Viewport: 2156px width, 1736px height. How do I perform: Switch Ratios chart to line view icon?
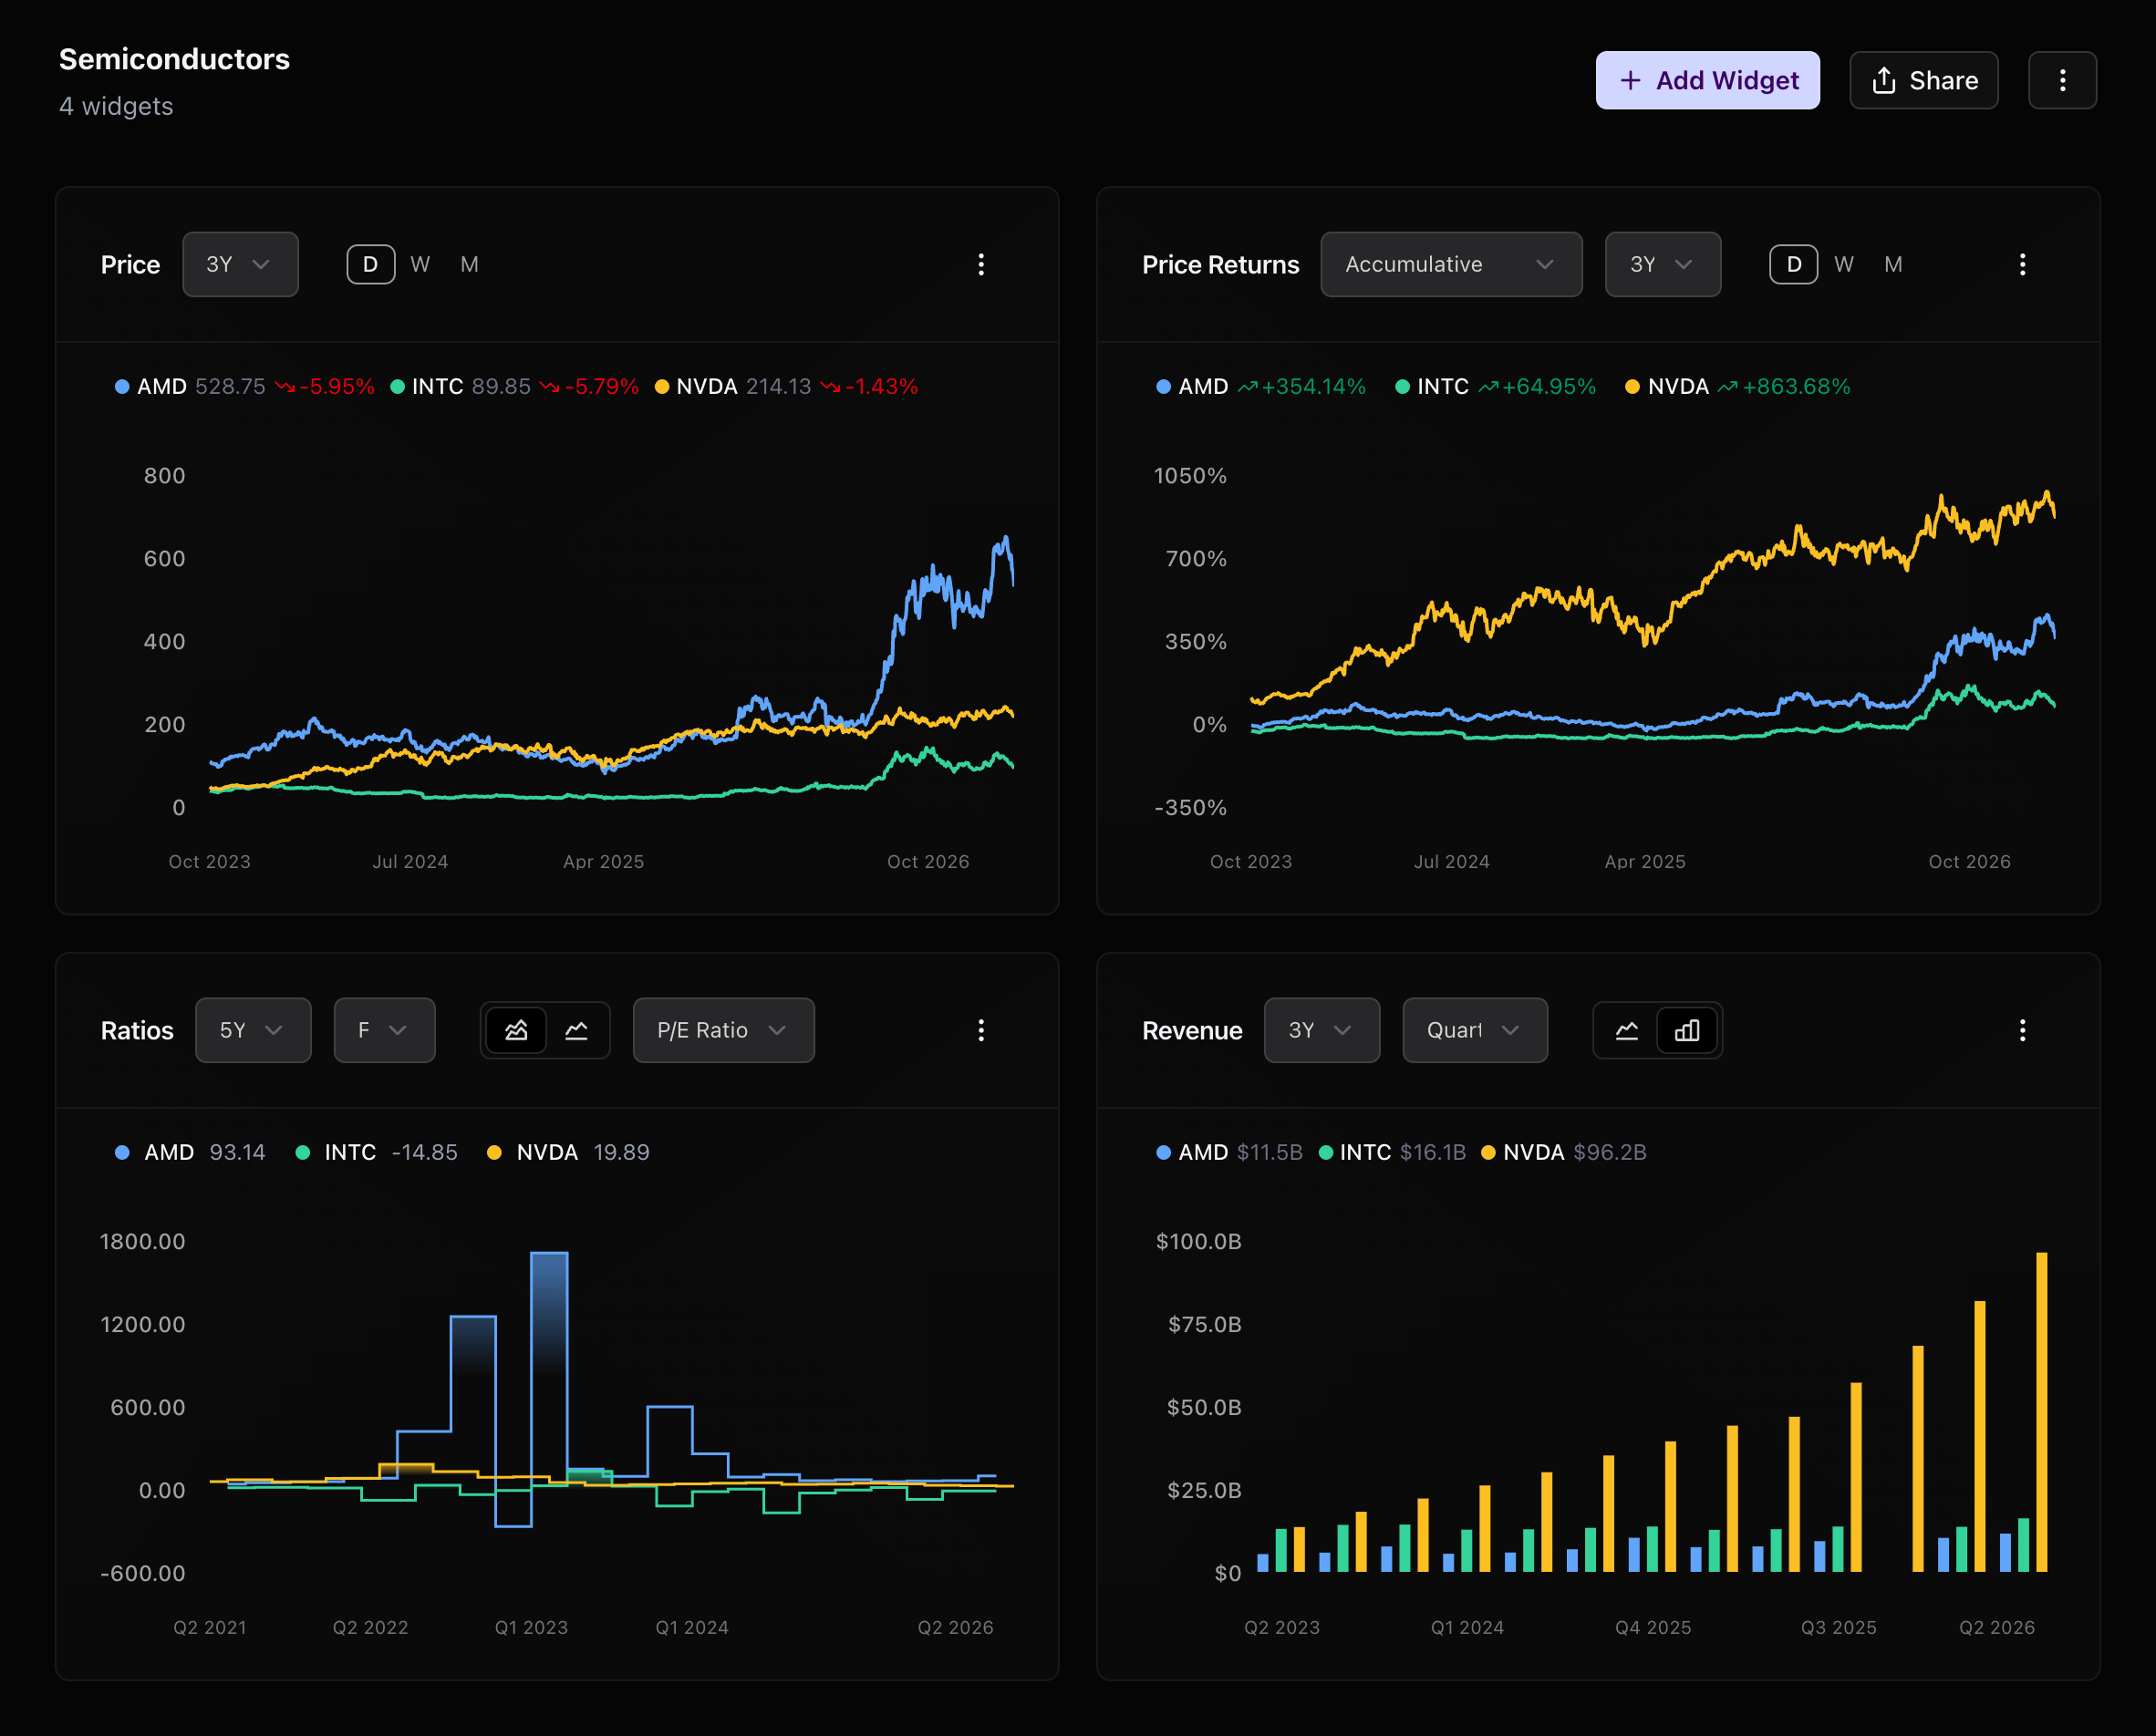[x=576, y=1030]
